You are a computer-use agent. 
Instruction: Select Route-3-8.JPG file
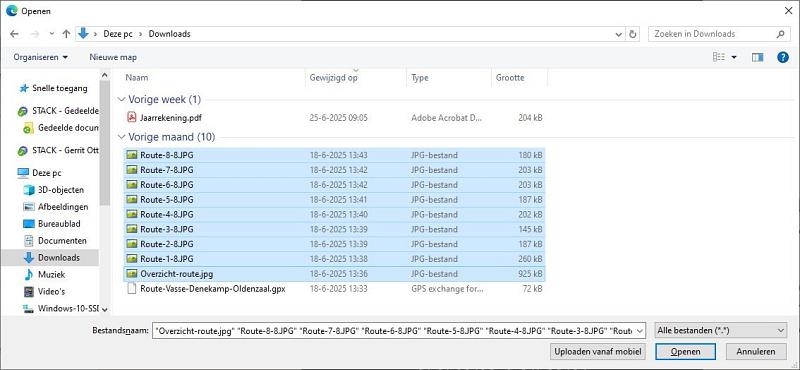pyautogui.click(x=334, y=229)
